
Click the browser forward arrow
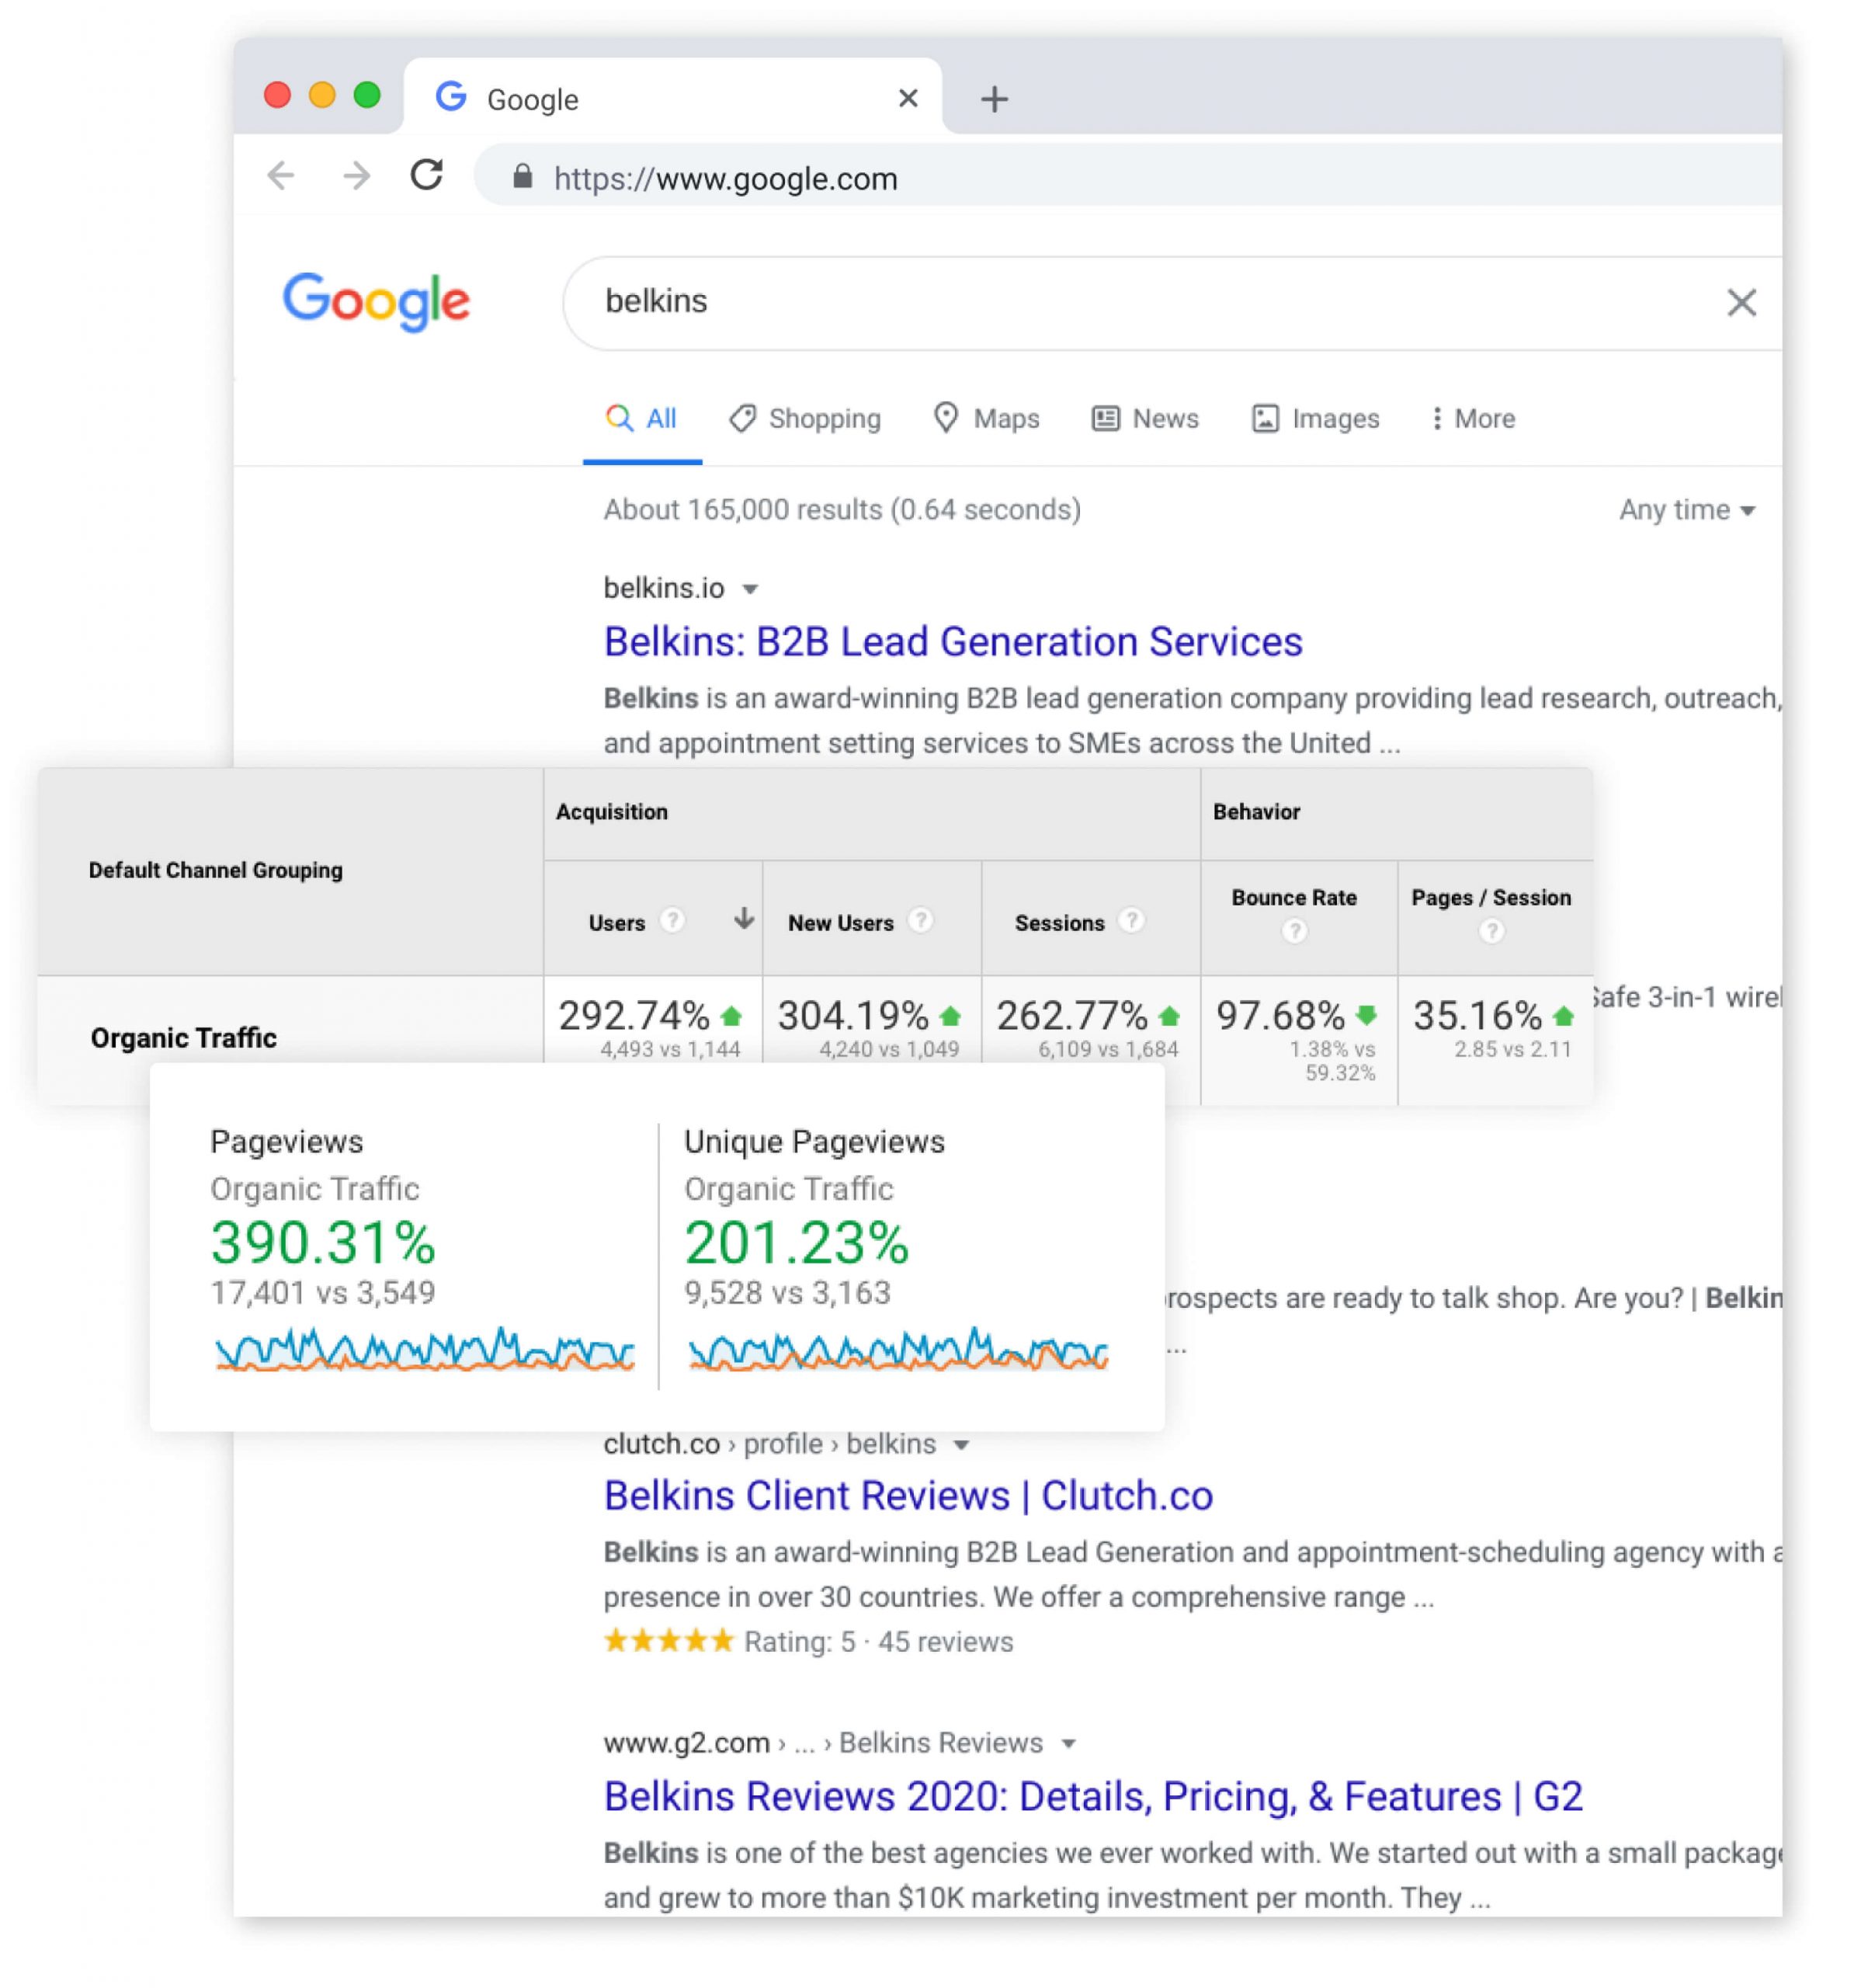(356, 176)
